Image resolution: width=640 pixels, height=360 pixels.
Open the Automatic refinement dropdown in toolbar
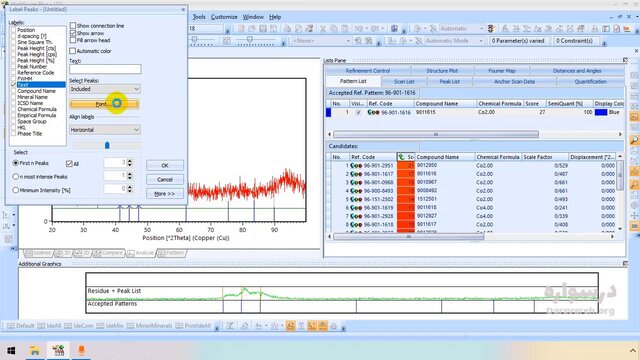(481, 29)
